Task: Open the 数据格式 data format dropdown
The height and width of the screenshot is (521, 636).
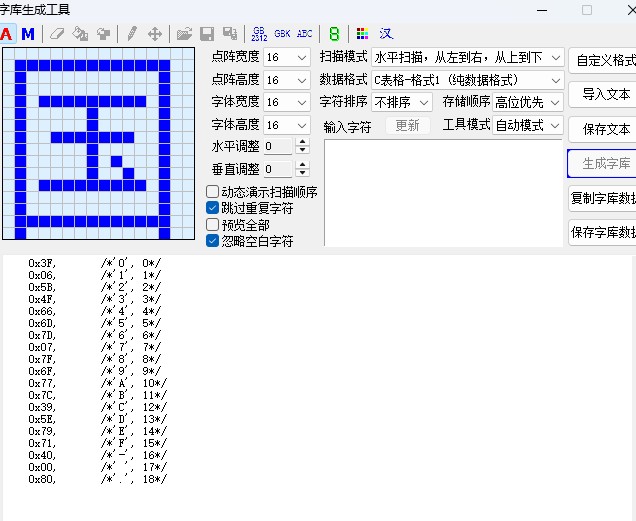Action: (x=468, y=80)
